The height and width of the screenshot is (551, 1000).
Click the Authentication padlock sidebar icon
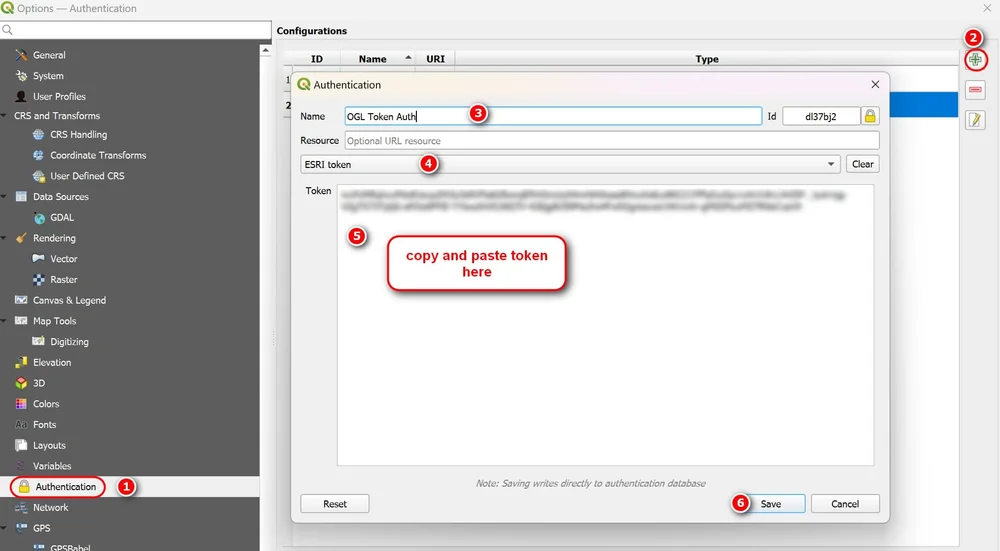pos(24,487)
